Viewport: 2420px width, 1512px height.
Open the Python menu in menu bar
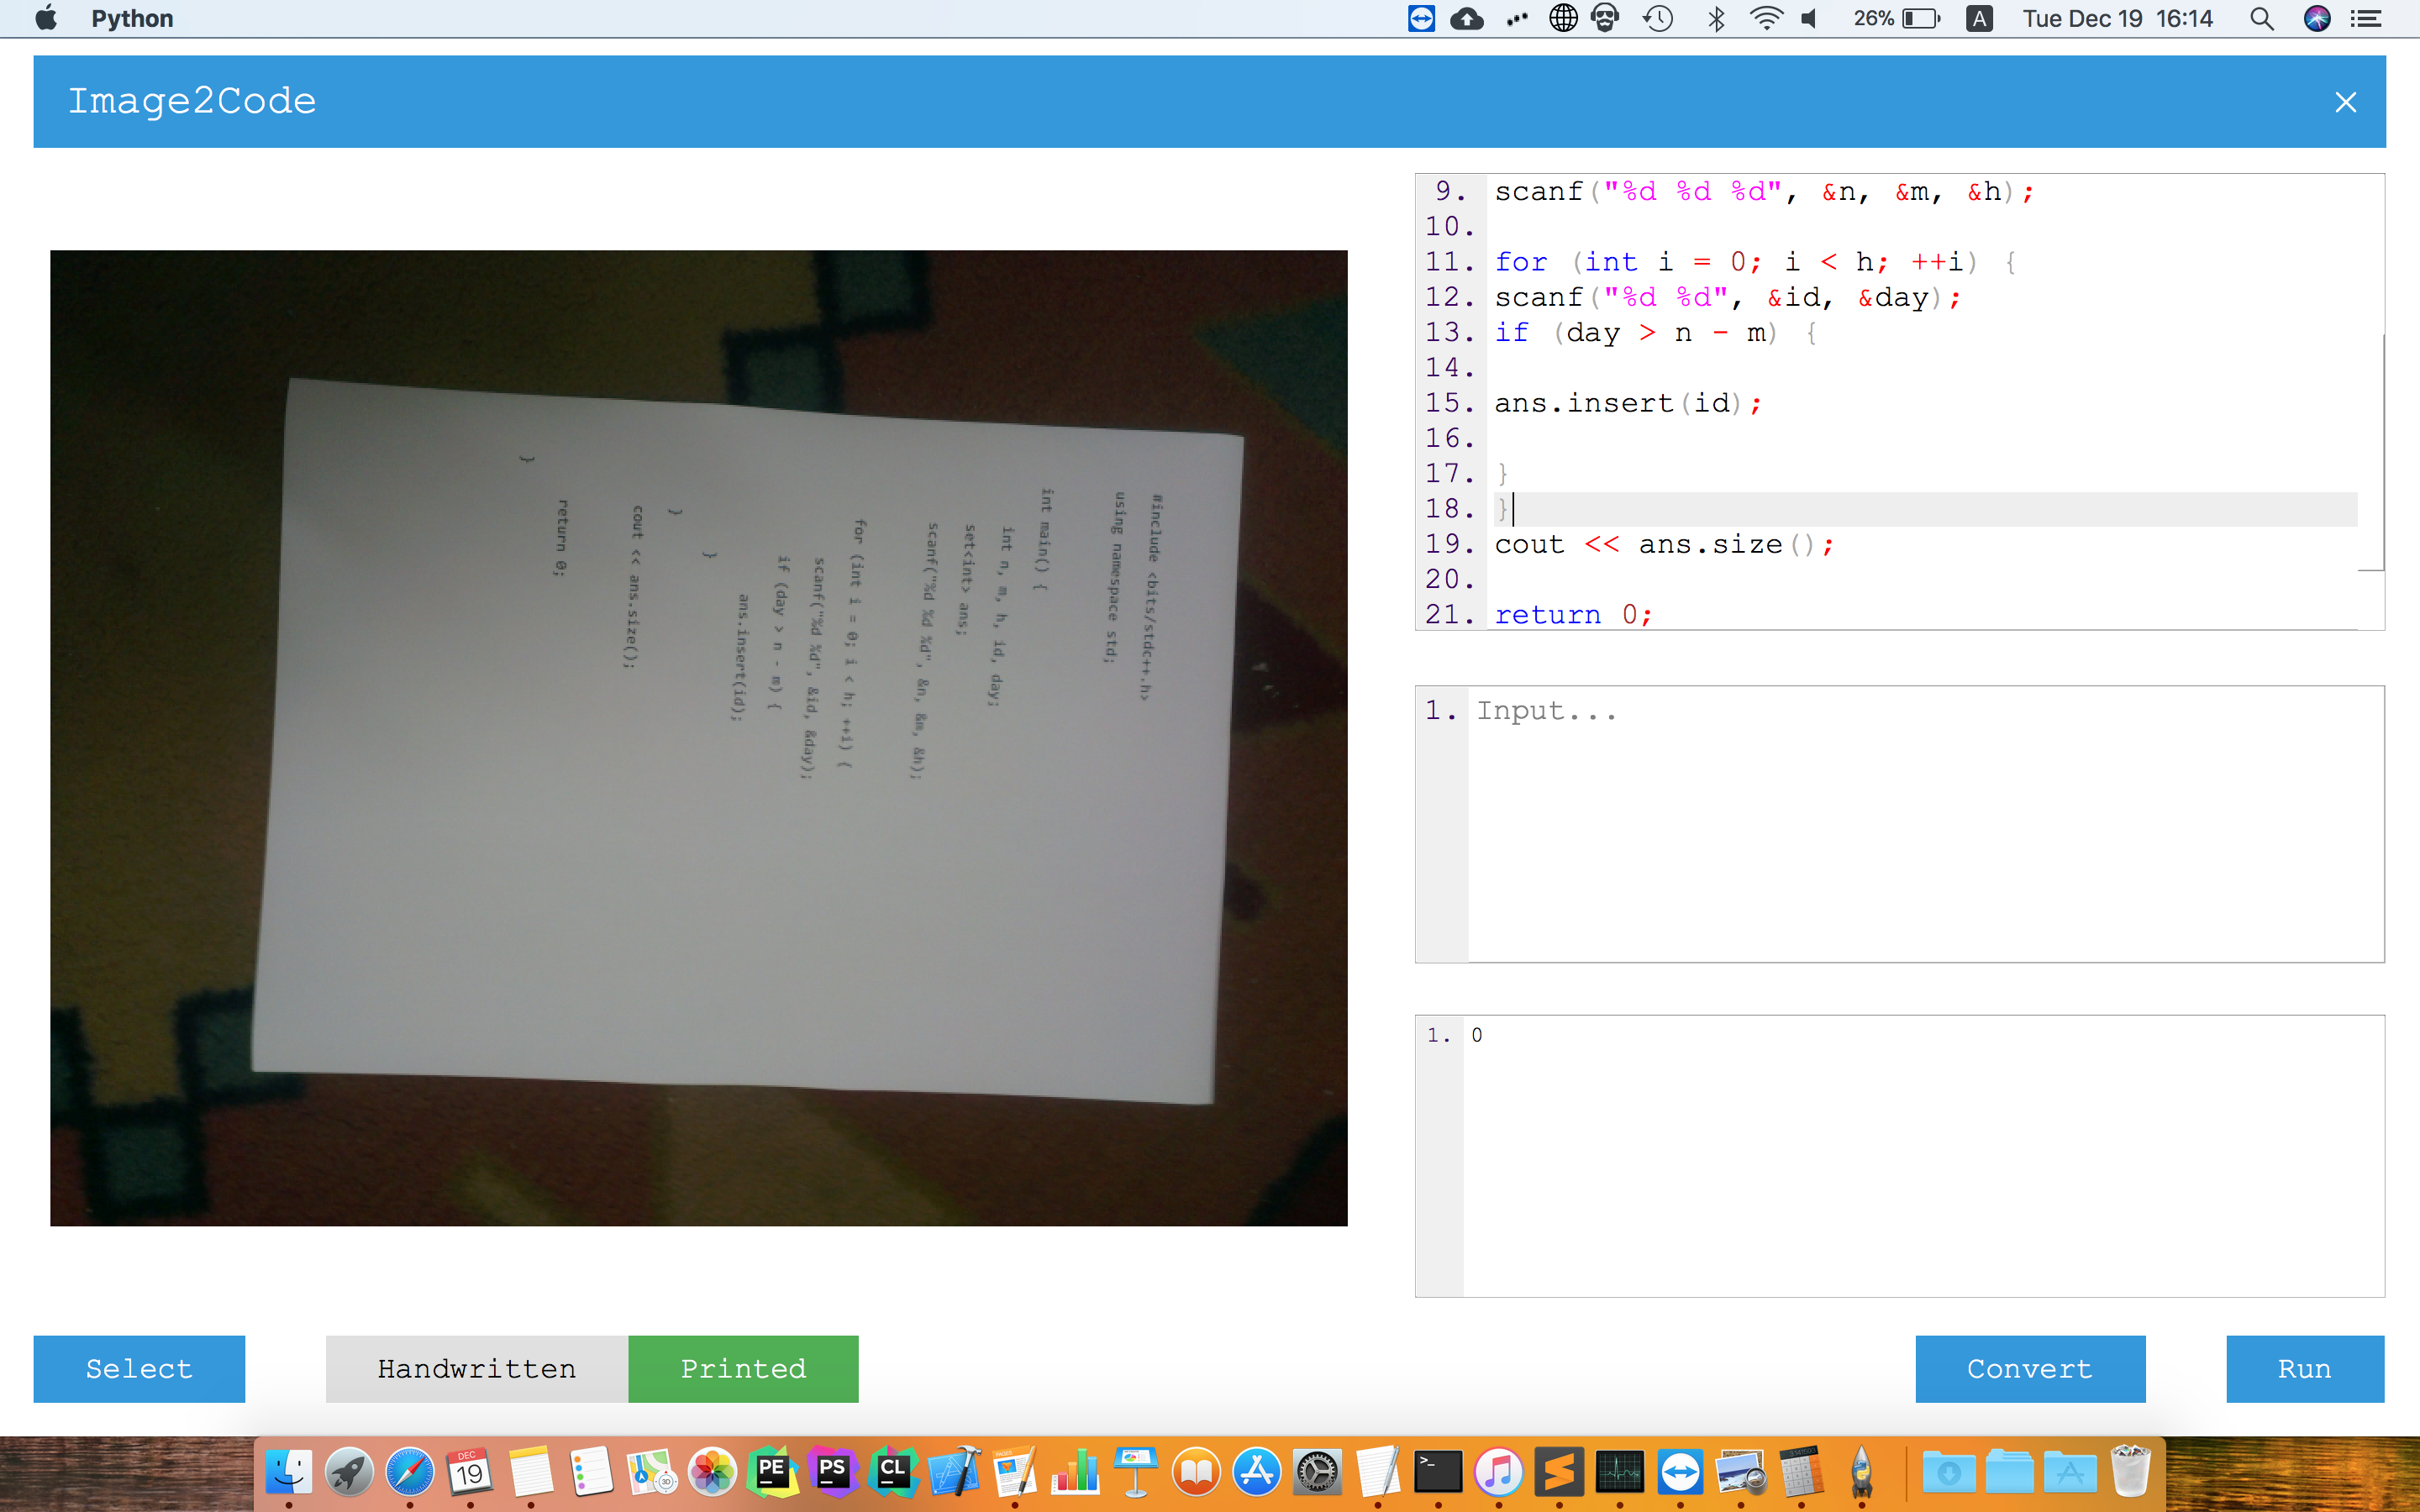coord(132,18)
